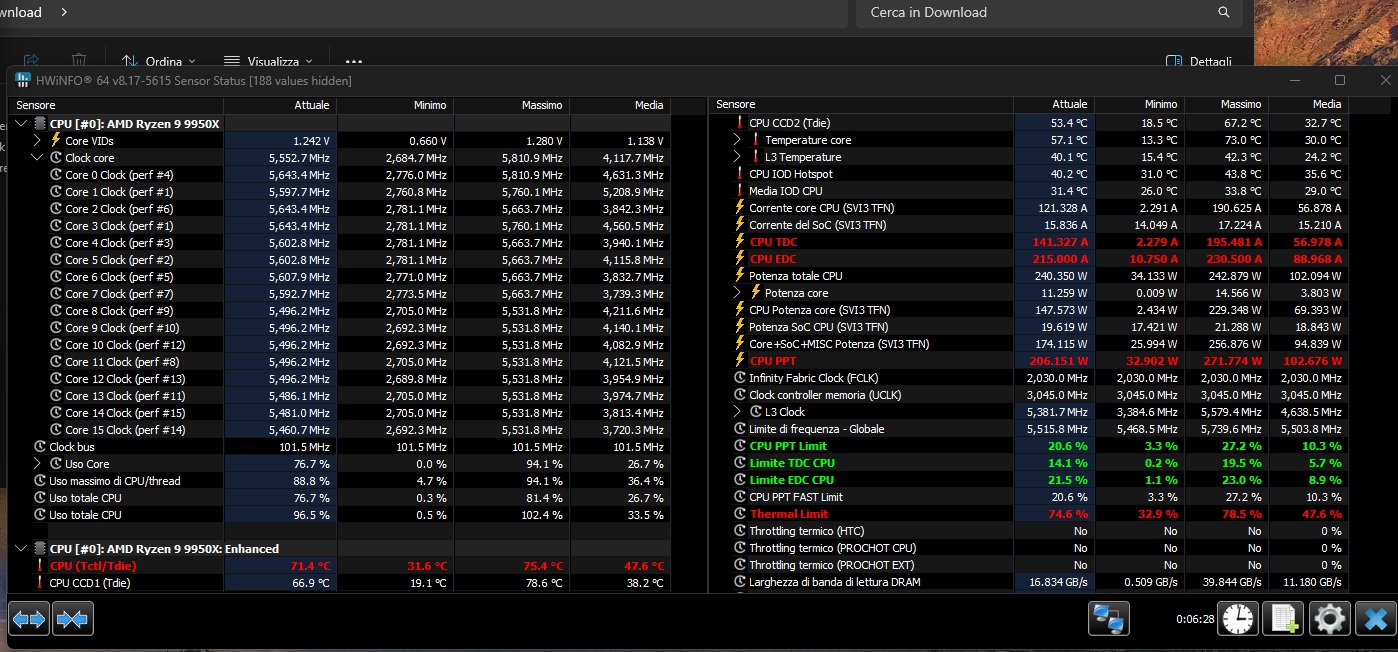Select the Core+SoC+MISC Potenza (SVI3 TFN) row
Screen dimensions: 1398x652
[x=1030, y=344]
